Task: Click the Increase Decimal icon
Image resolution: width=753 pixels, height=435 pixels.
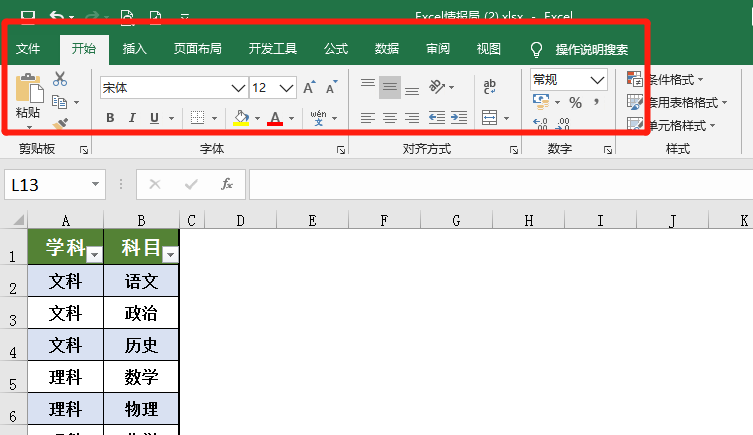Action: tap(541, 124)
